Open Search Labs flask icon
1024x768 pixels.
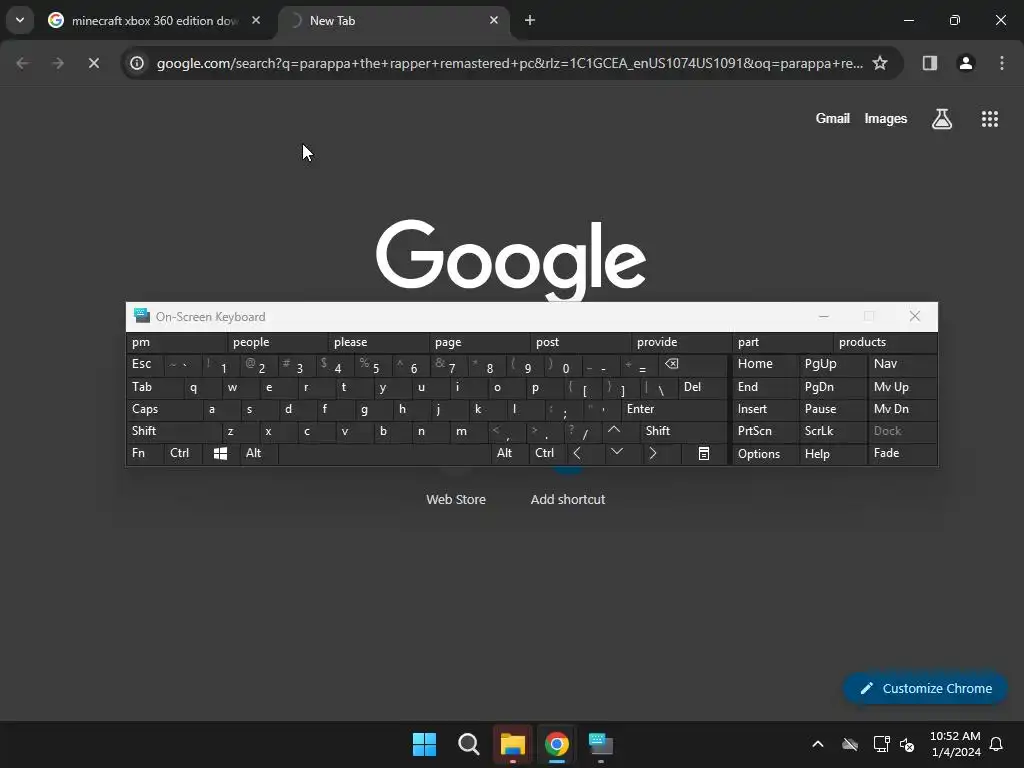tap(942, 118)
